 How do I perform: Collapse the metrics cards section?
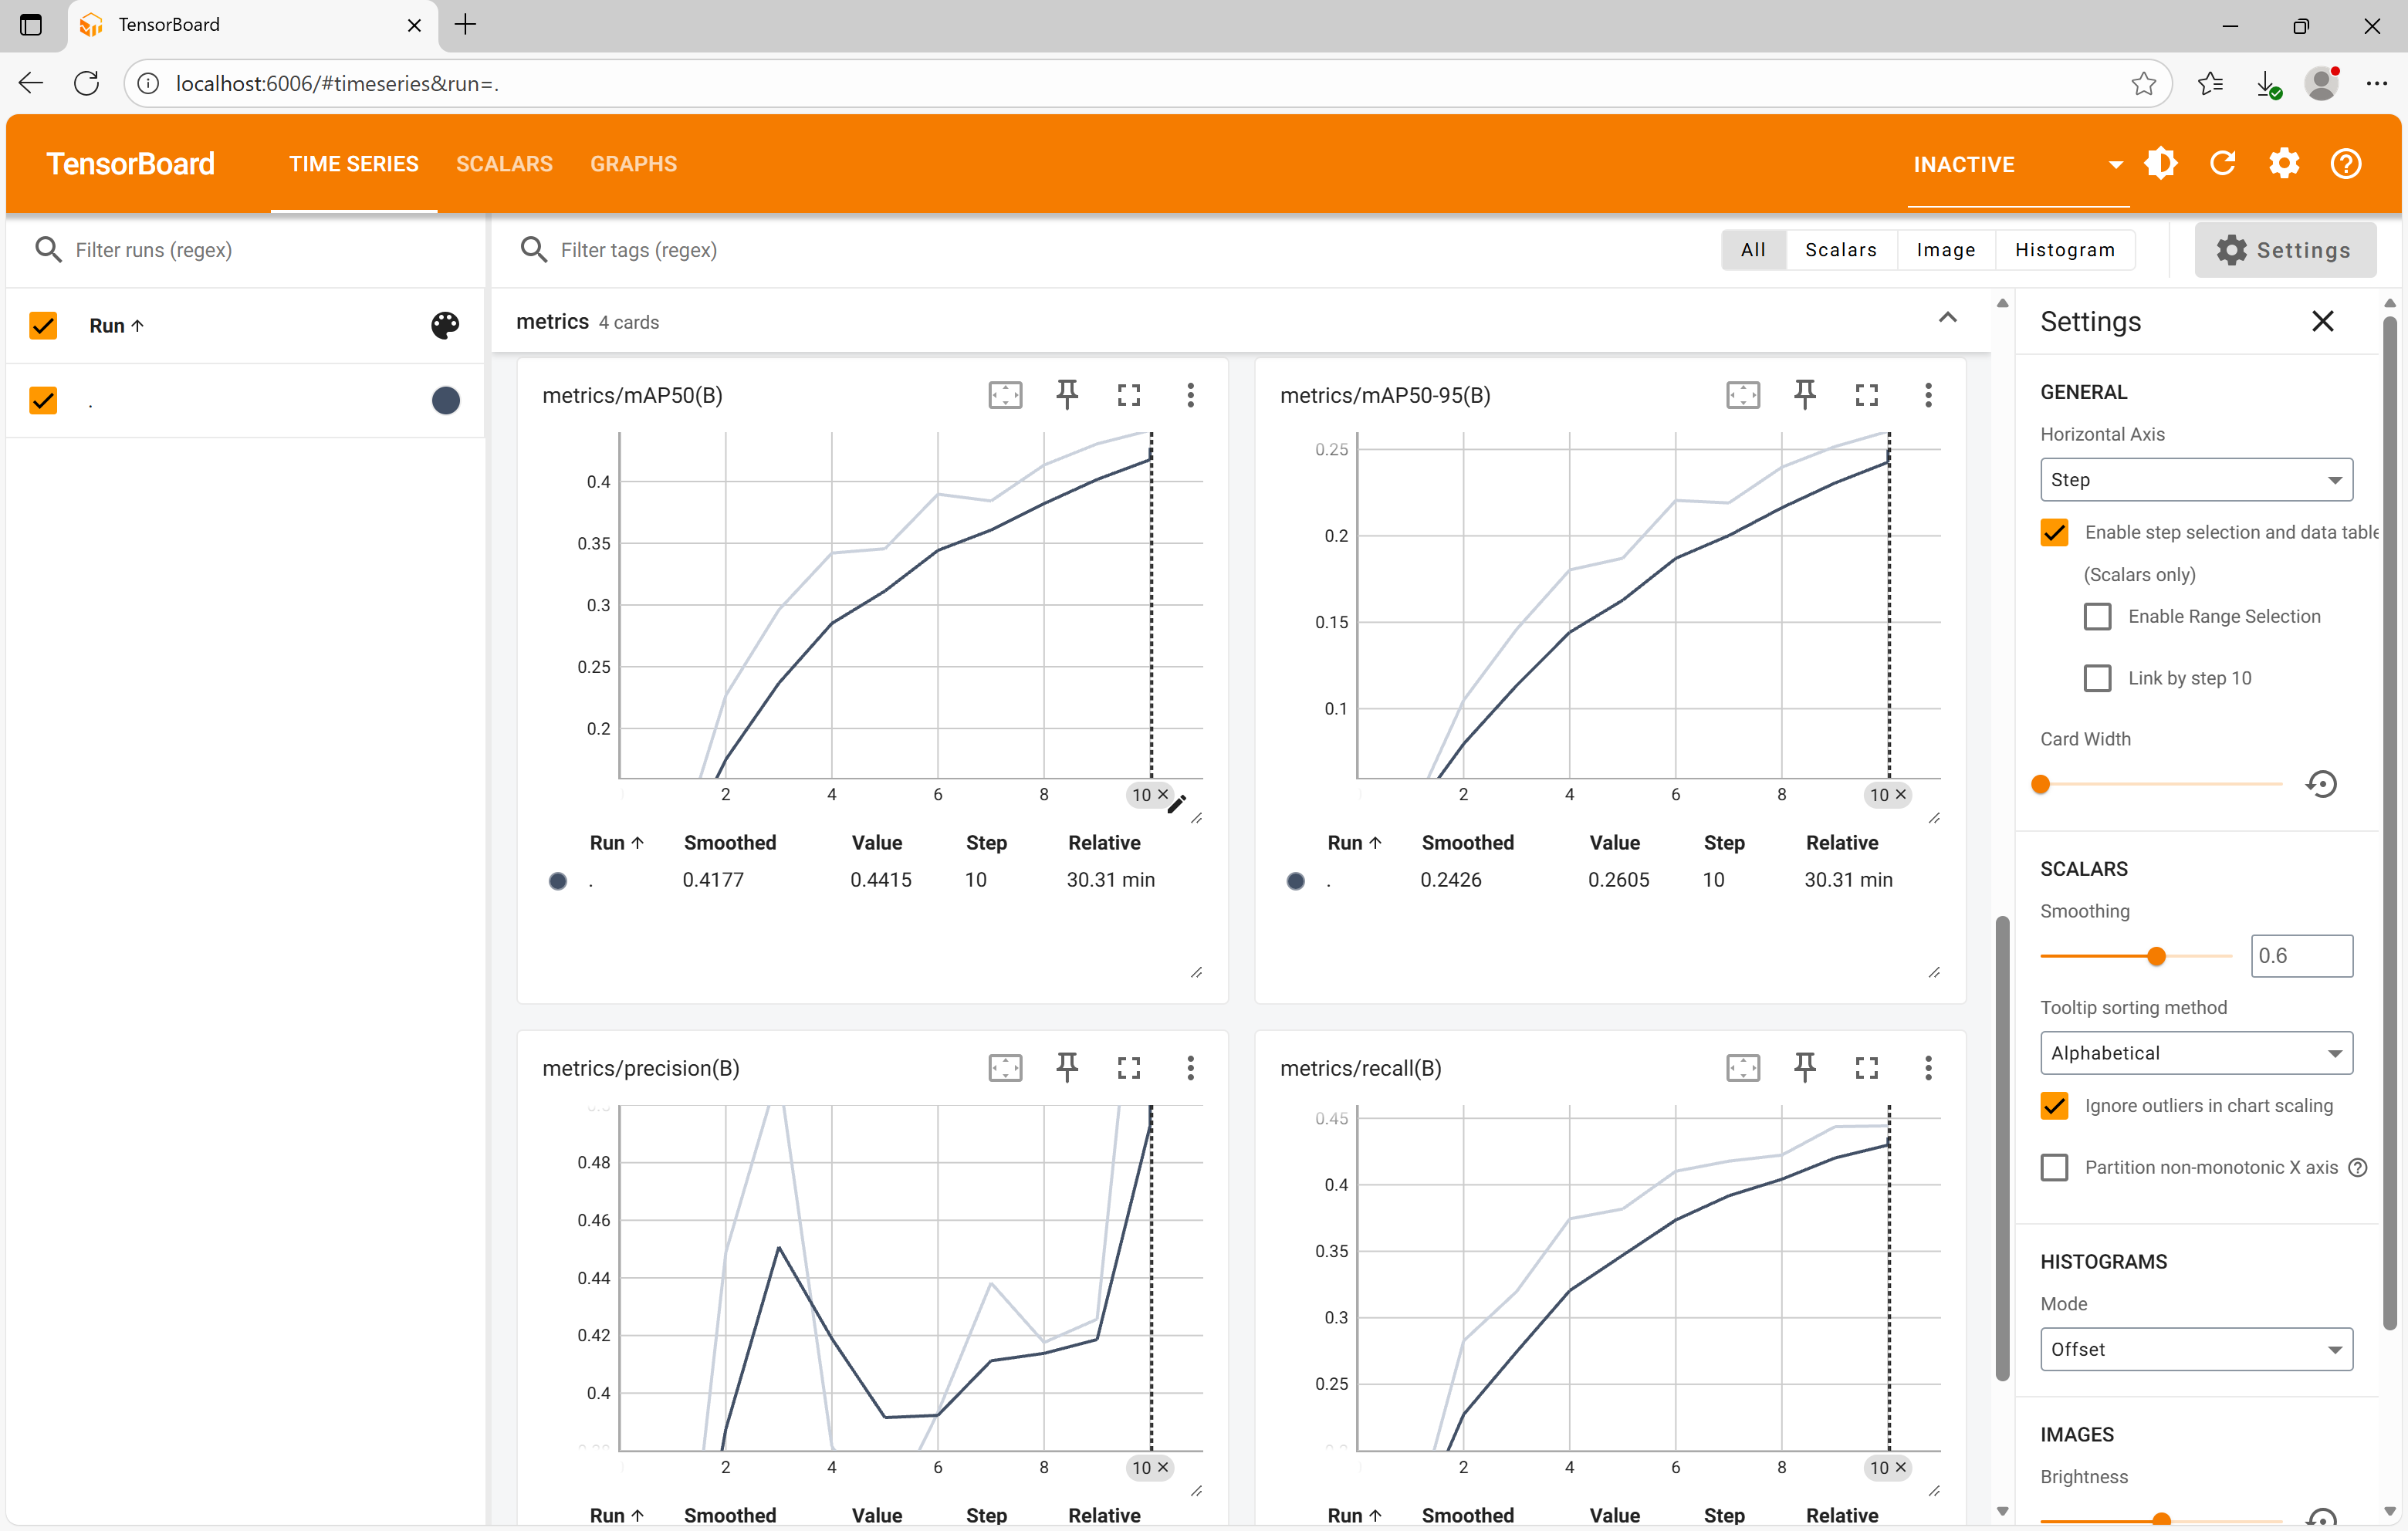1947,319
